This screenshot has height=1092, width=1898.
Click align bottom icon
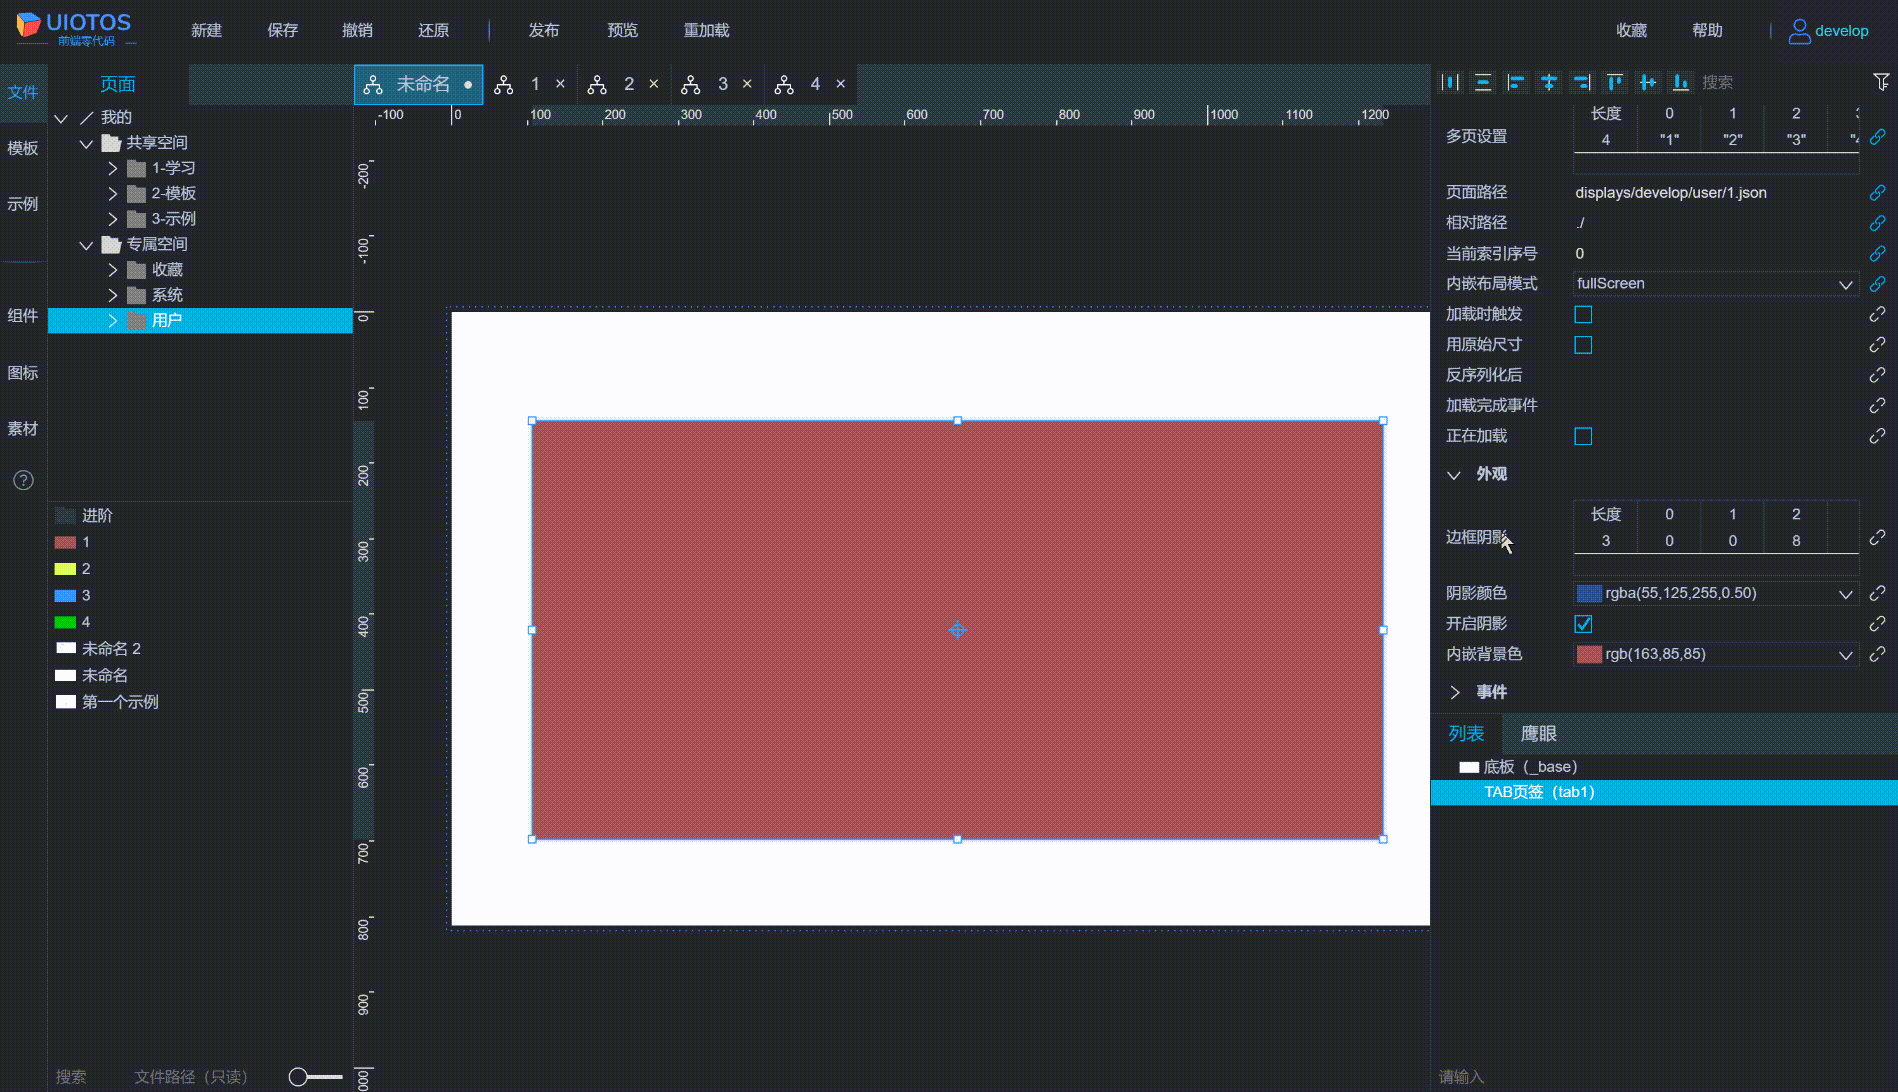pyautogui.click(x=1681, y=82)
